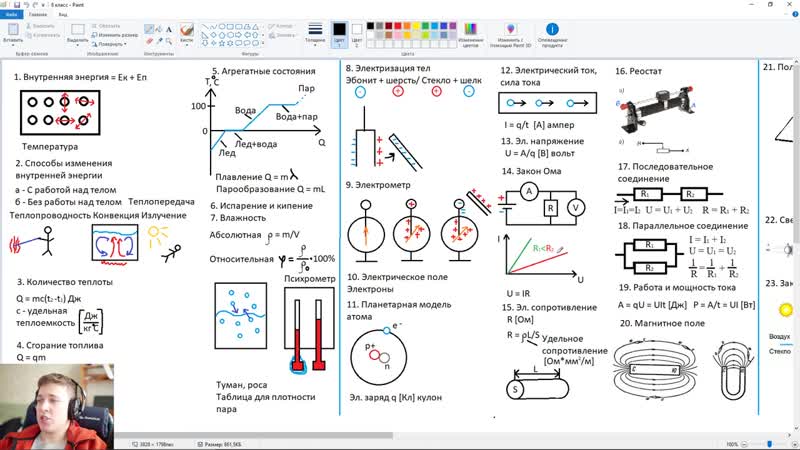Click the Paste (Вставить) clipboard icon
800x450 pixels.
13,29
